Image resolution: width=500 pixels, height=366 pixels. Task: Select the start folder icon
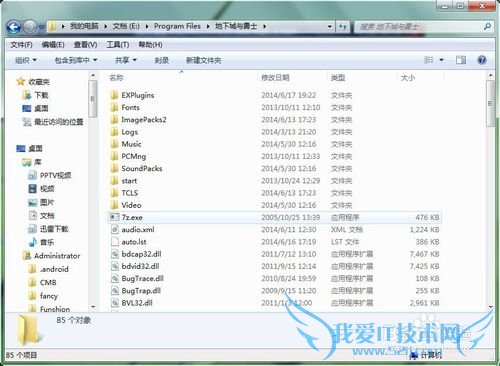[114, 181]
